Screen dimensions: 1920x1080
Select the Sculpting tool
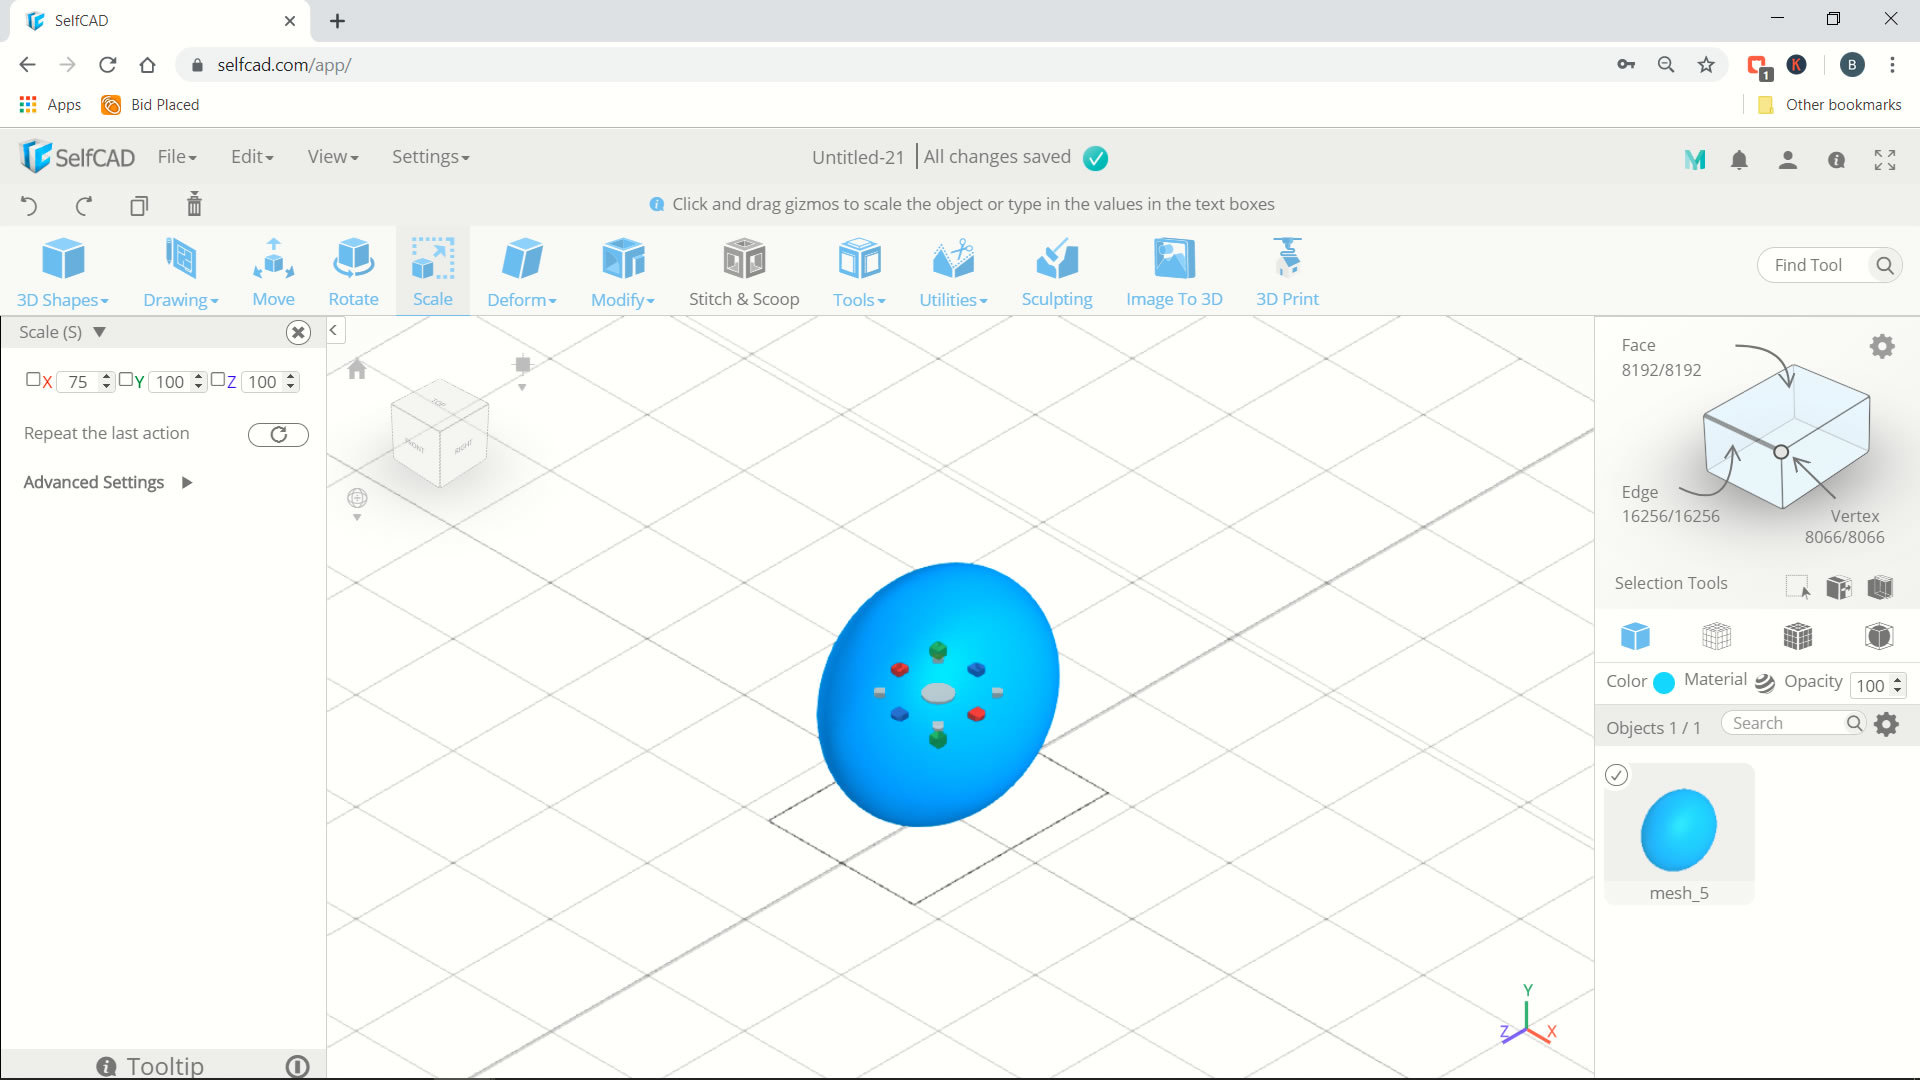[x=1057, y=272]
